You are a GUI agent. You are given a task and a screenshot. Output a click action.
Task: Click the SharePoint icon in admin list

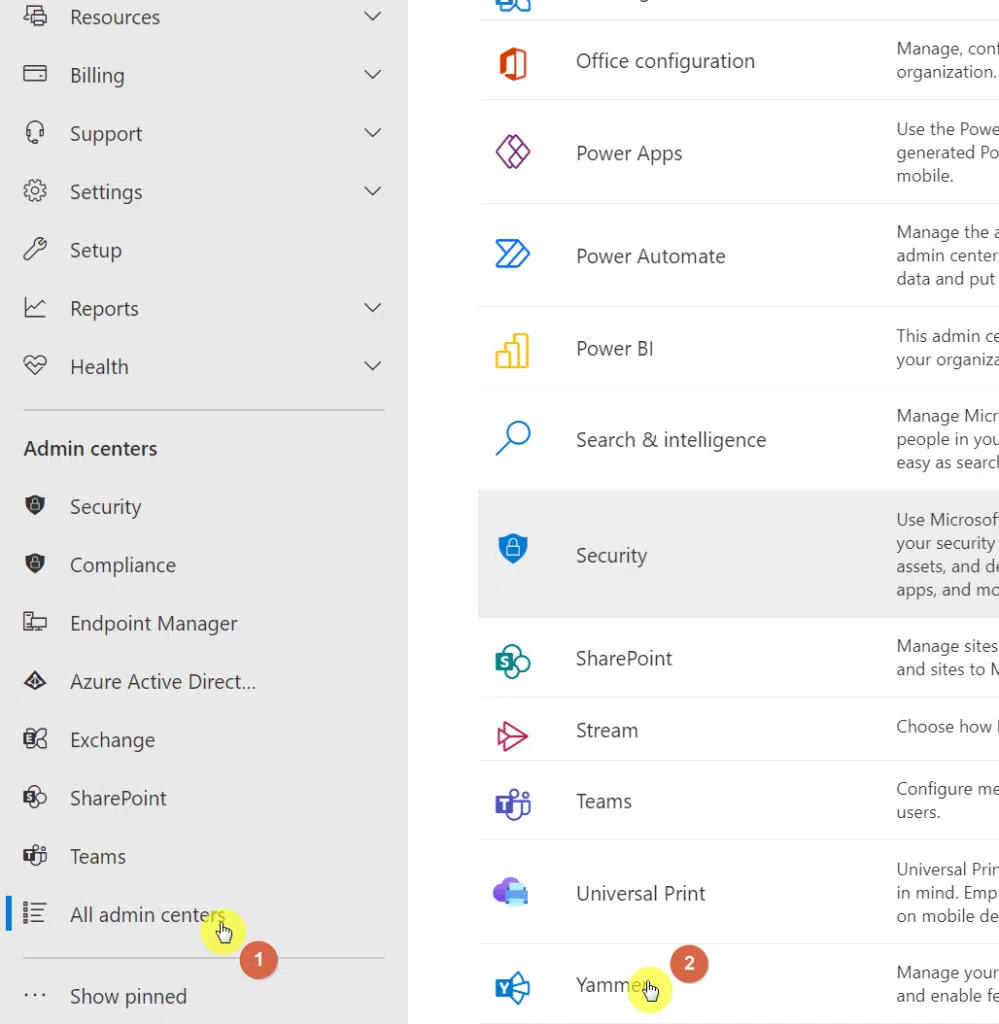tap(513, 662)
